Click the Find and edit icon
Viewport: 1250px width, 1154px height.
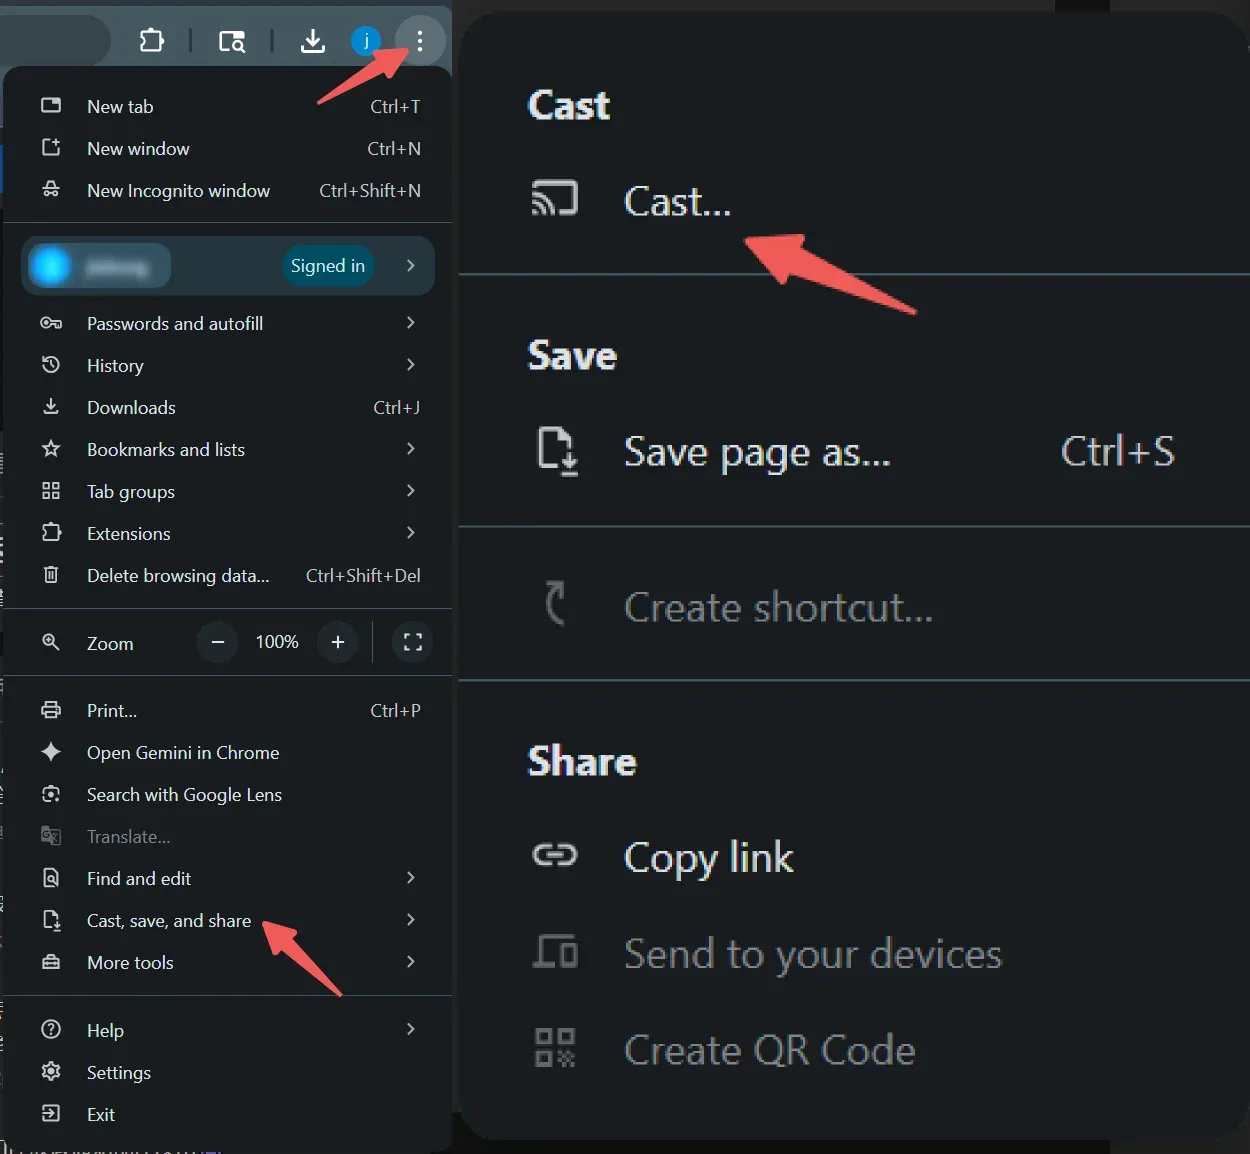pos(51,878)
